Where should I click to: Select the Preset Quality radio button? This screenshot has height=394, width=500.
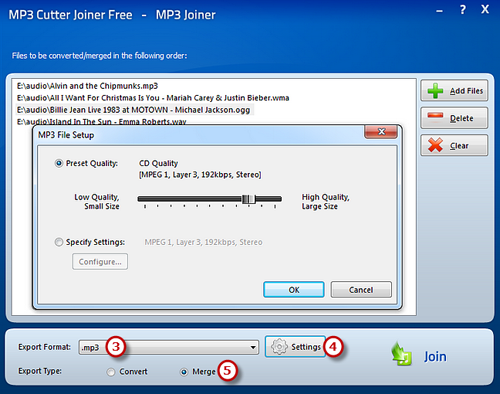(x=59, y=163)
